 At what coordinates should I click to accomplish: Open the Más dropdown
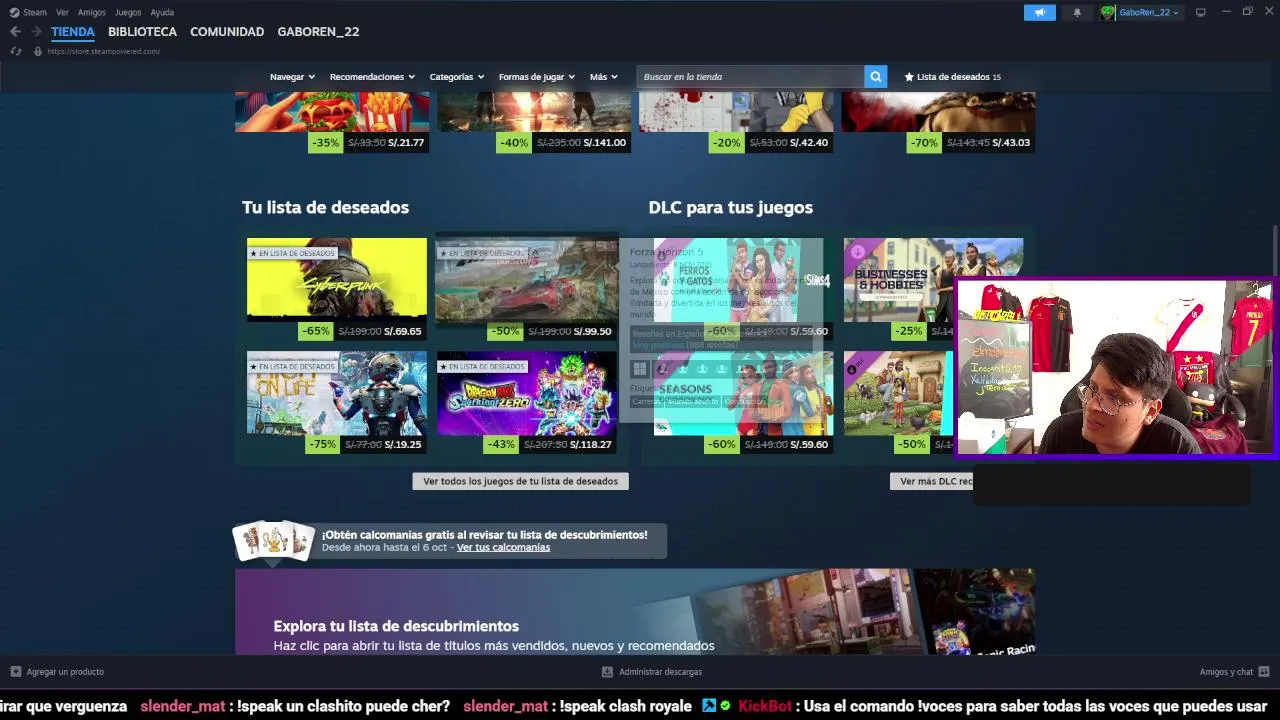(x=603, y=77)
